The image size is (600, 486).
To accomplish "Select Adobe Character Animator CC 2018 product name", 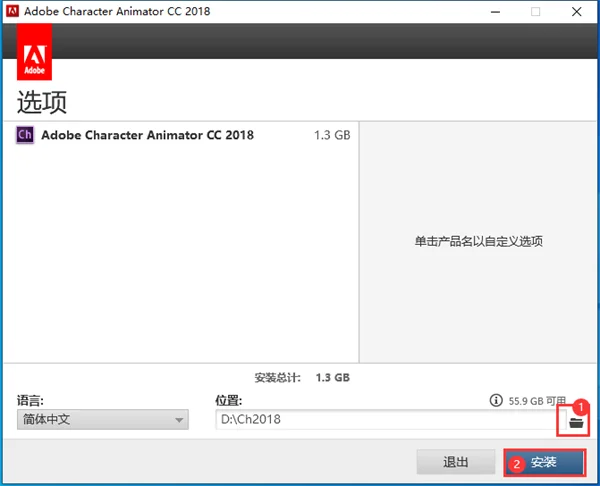I will coord(147,135).
